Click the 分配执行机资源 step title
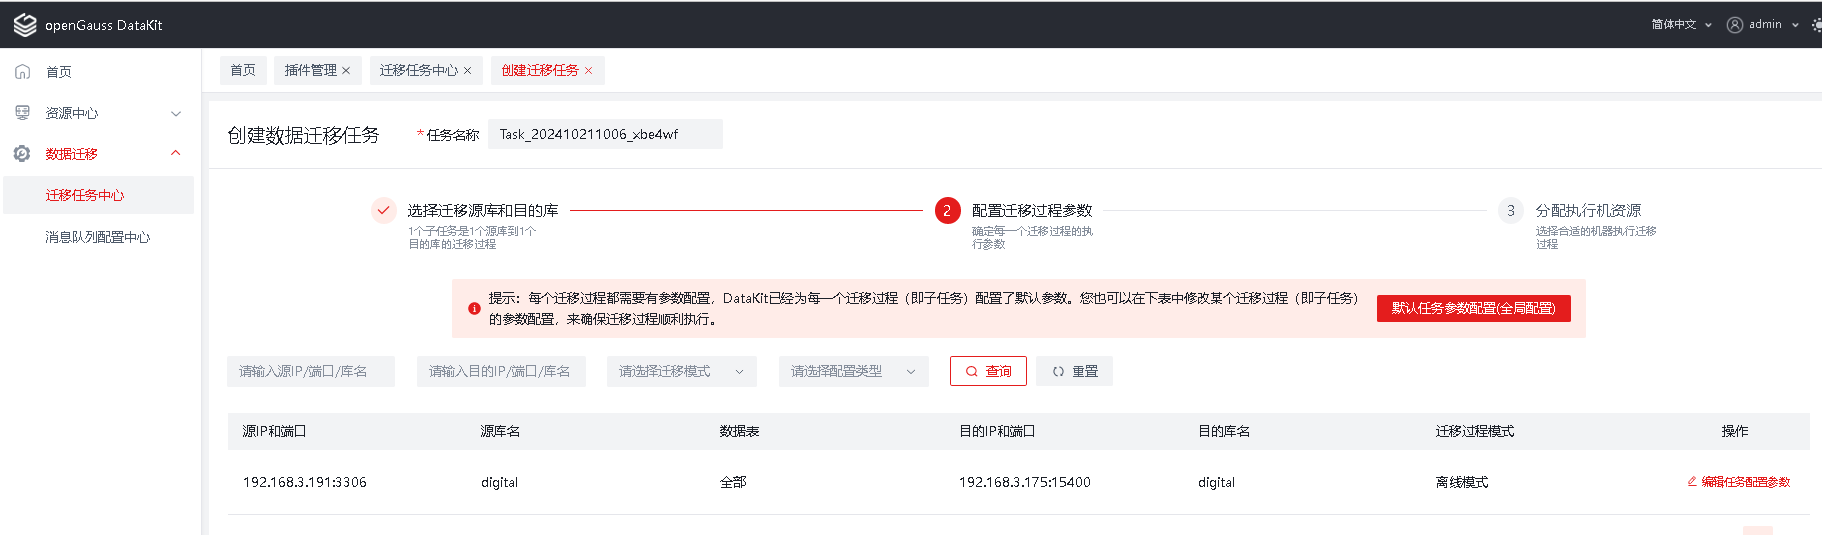Screen dimensions: 1822x535 click(x=1588, y=210)
